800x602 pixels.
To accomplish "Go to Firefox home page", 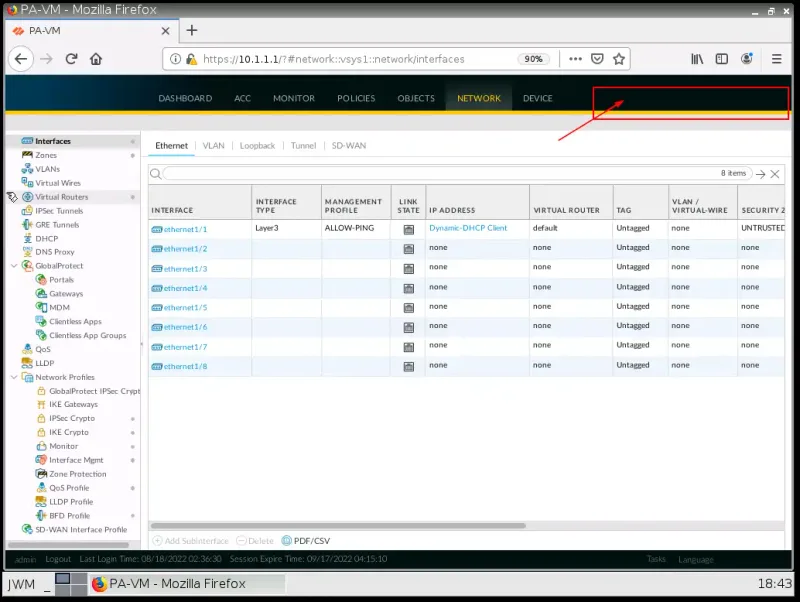I will 96,59.
